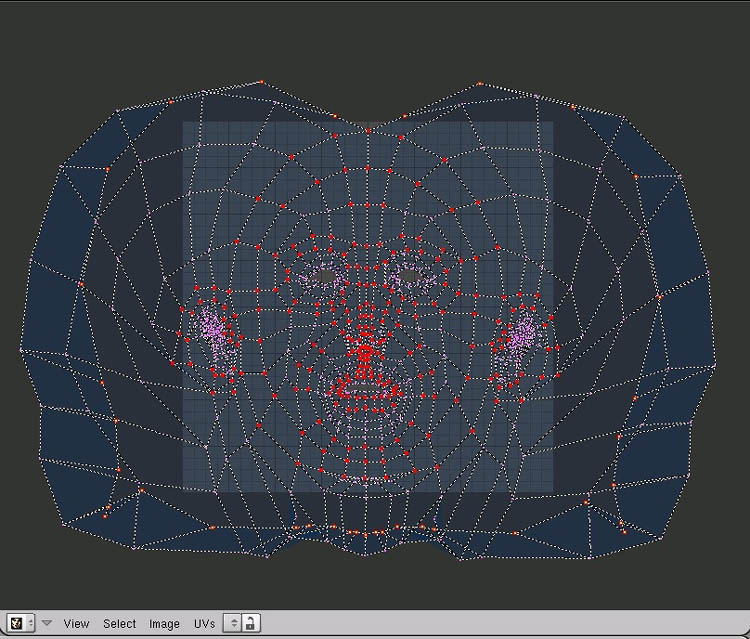Viewport: 750px width, 639px height.
Task: Collapse the header menus with the triangle
Action: pos(46,623)
